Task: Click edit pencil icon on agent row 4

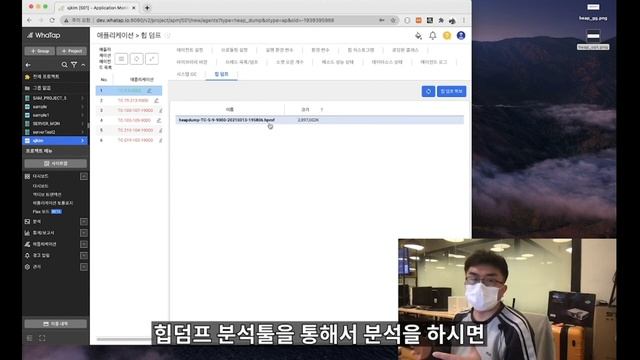Action: click(x=159, y=120)
